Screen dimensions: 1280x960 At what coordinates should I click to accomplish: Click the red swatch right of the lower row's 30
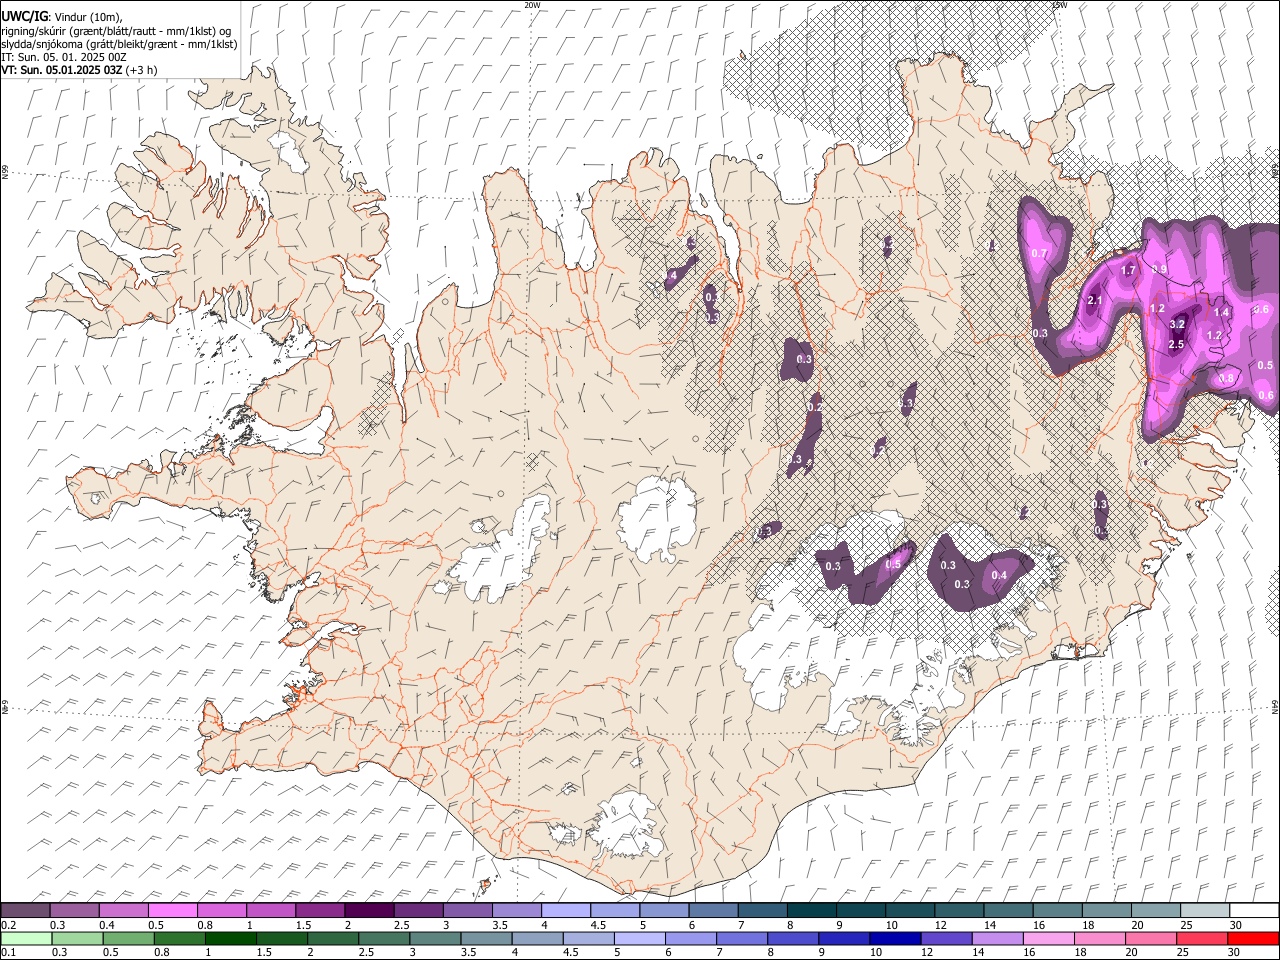1251,938
